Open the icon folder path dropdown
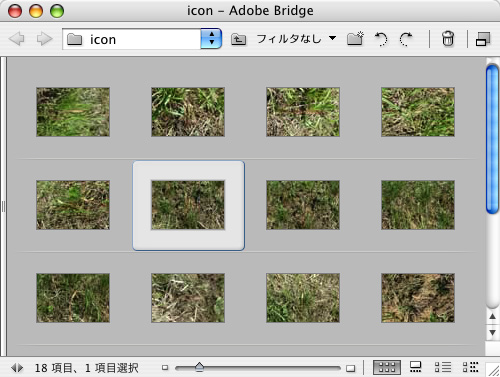500x377 pixels. [x=211, y=39]
